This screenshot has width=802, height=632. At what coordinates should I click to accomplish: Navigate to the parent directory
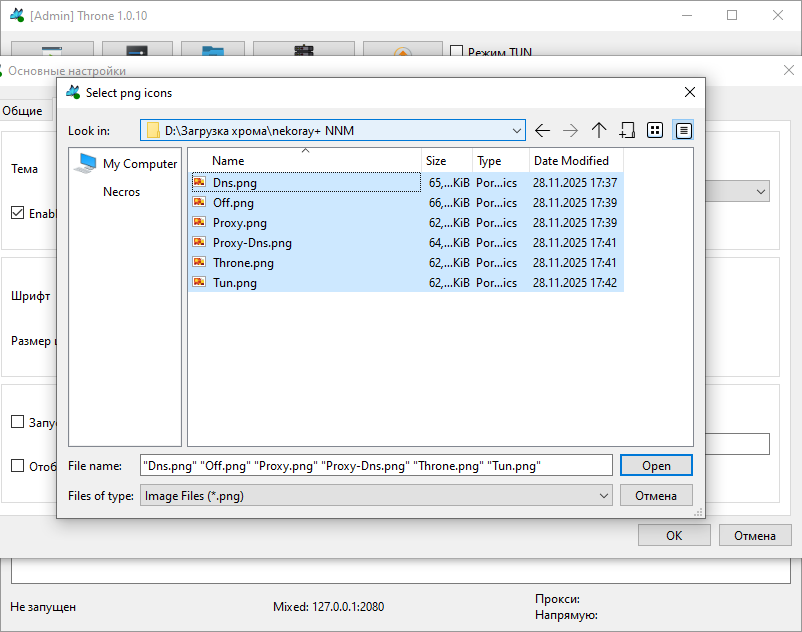[598, 130]
